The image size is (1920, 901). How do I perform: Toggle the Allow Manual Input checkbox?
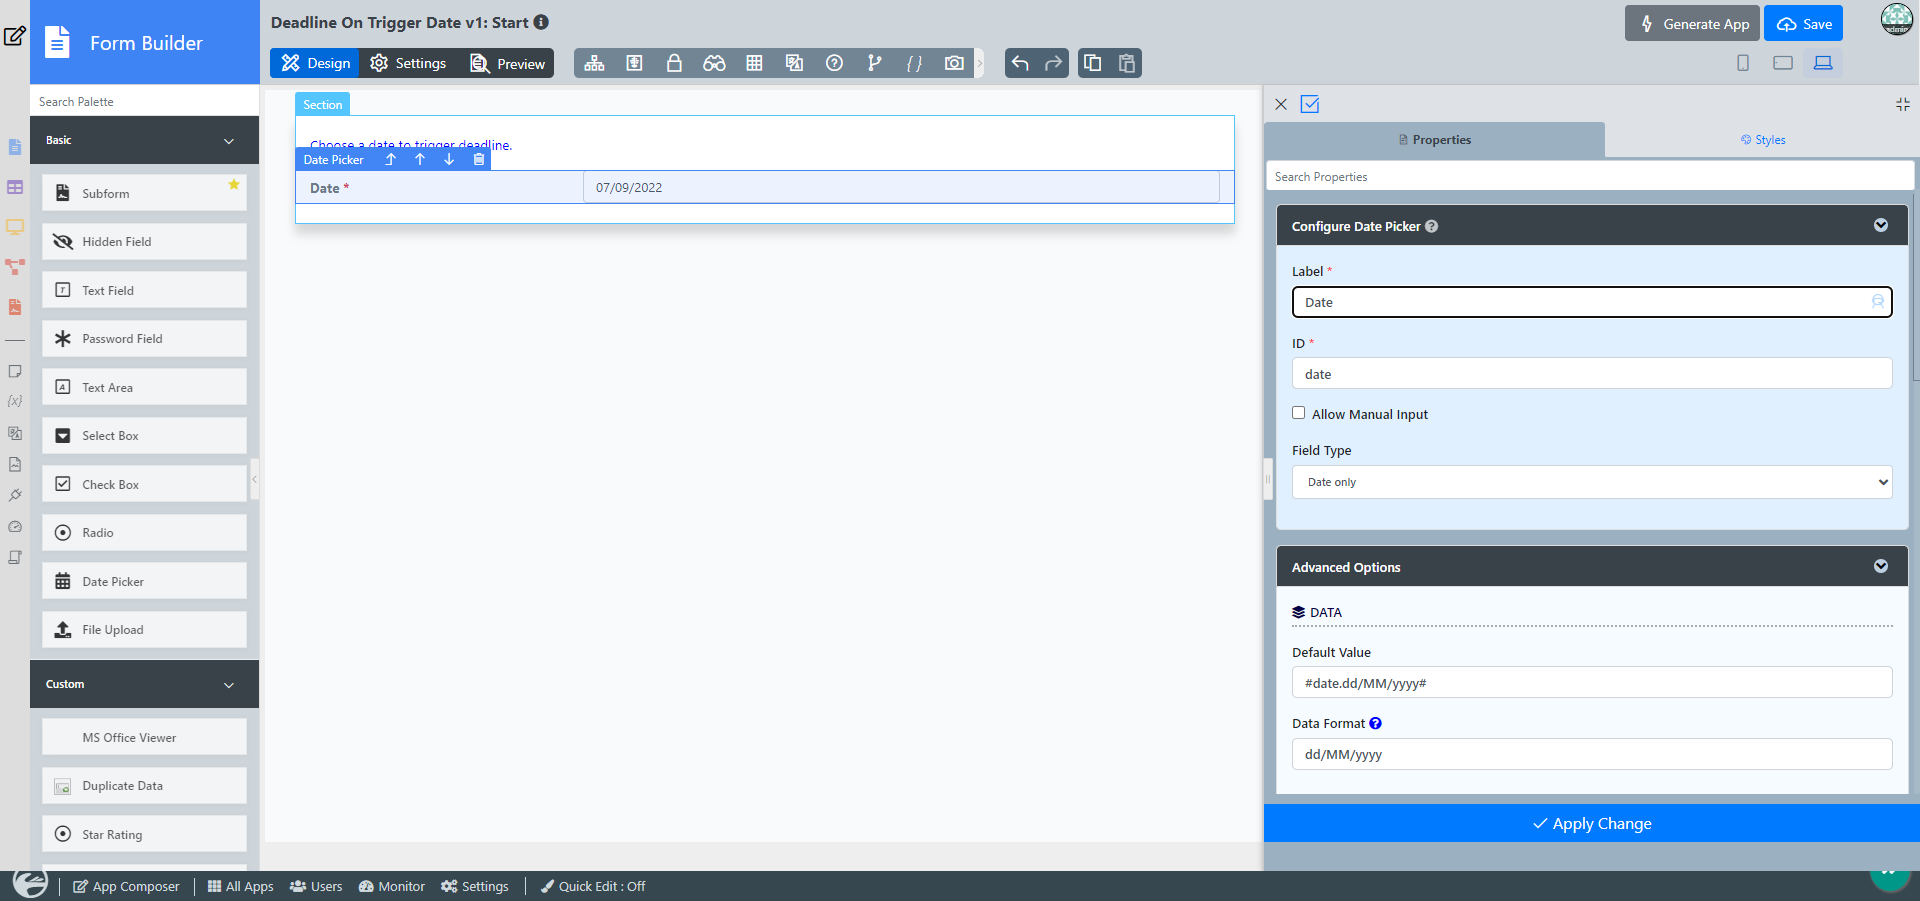click(x=1299, y=413)
